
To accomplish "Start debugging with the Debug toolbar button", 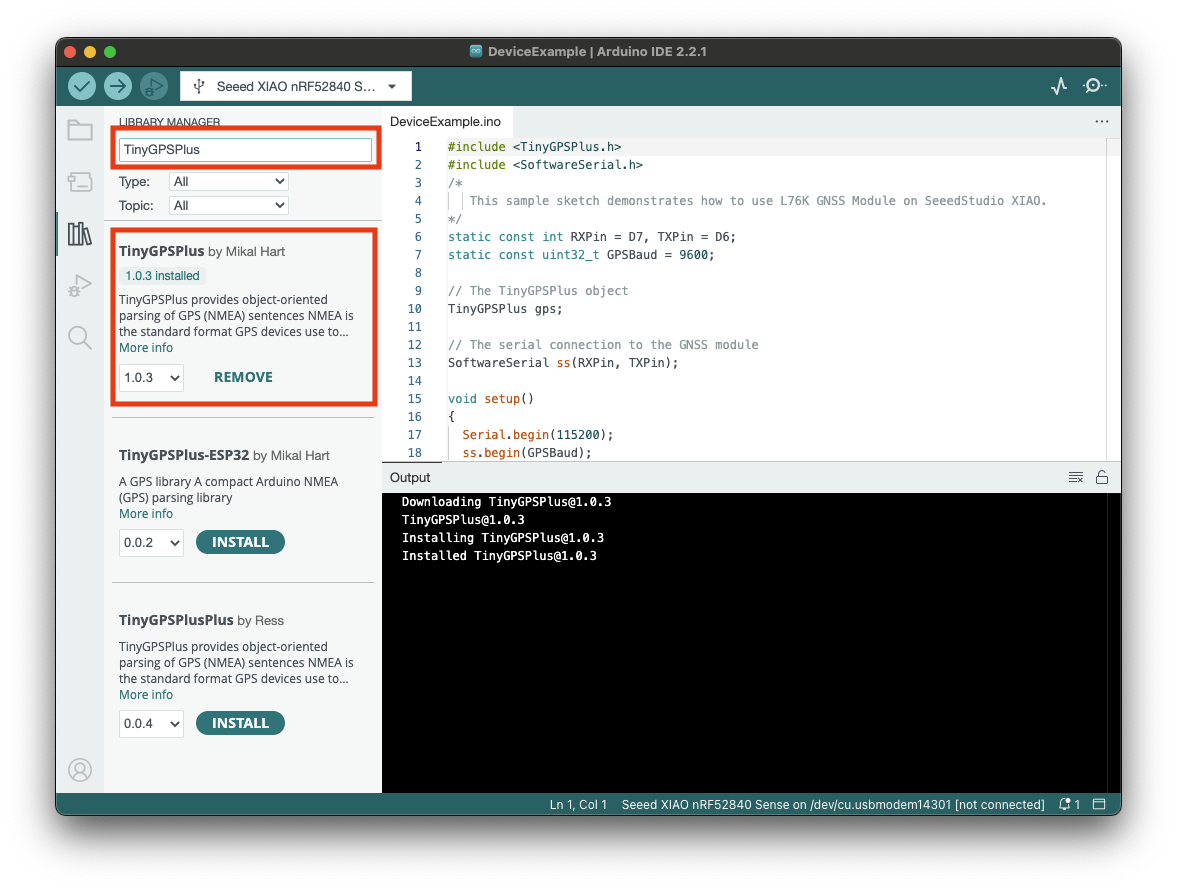I will [154, 86].
